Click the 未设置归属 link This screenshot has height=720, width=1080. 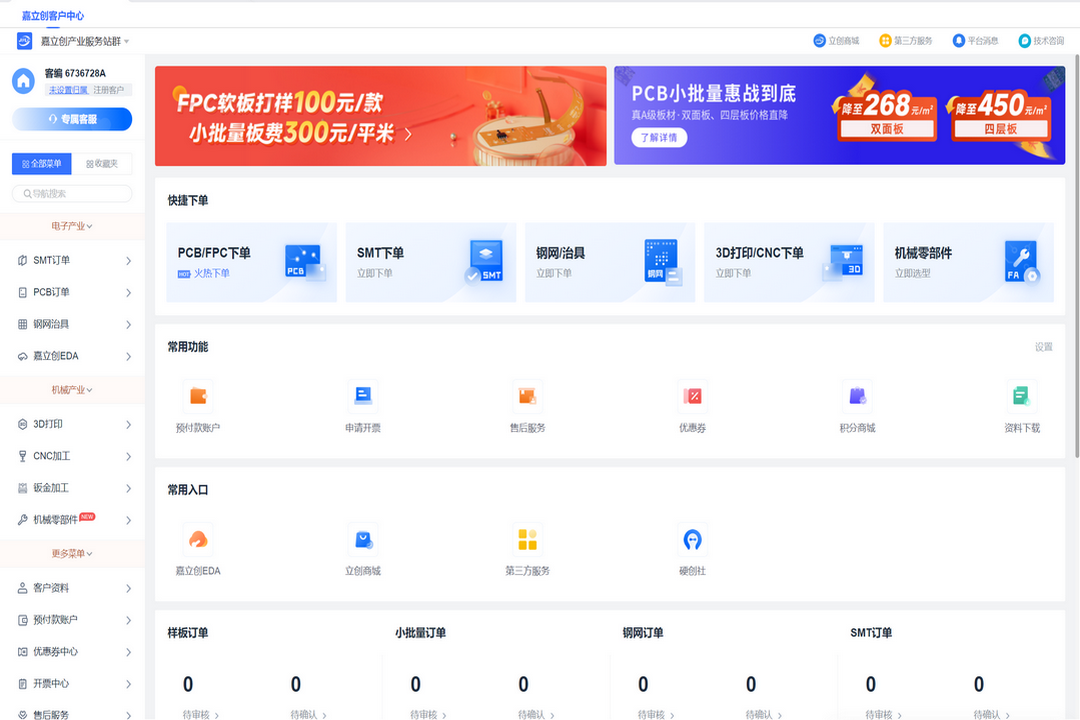(68, 90)
